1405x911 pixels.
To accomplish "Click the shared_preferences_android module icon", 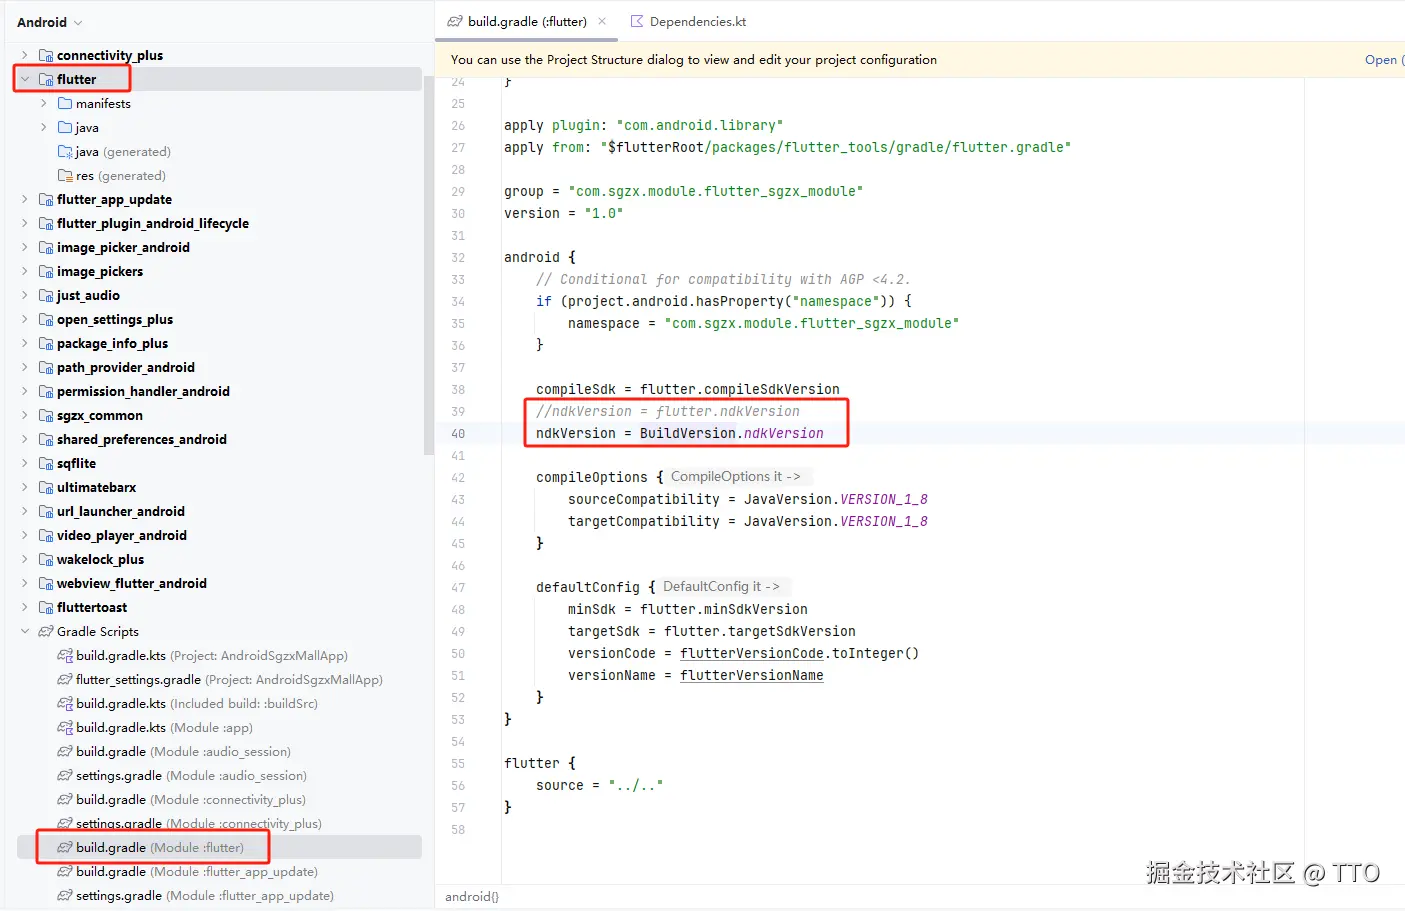I will tap(46, 439).
